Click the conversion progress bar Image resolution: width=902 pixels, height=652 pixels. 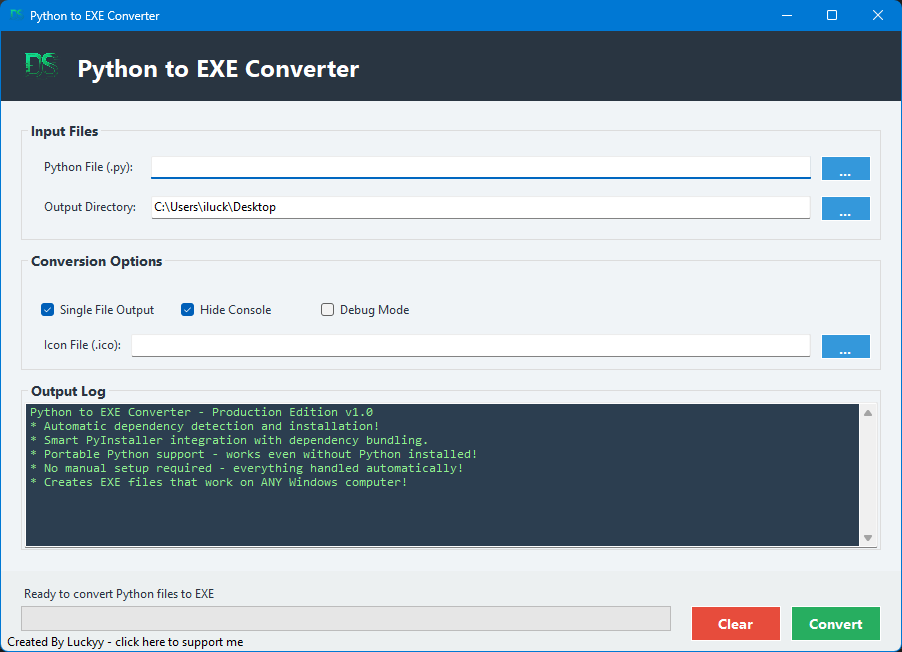(x=346, y=619)
